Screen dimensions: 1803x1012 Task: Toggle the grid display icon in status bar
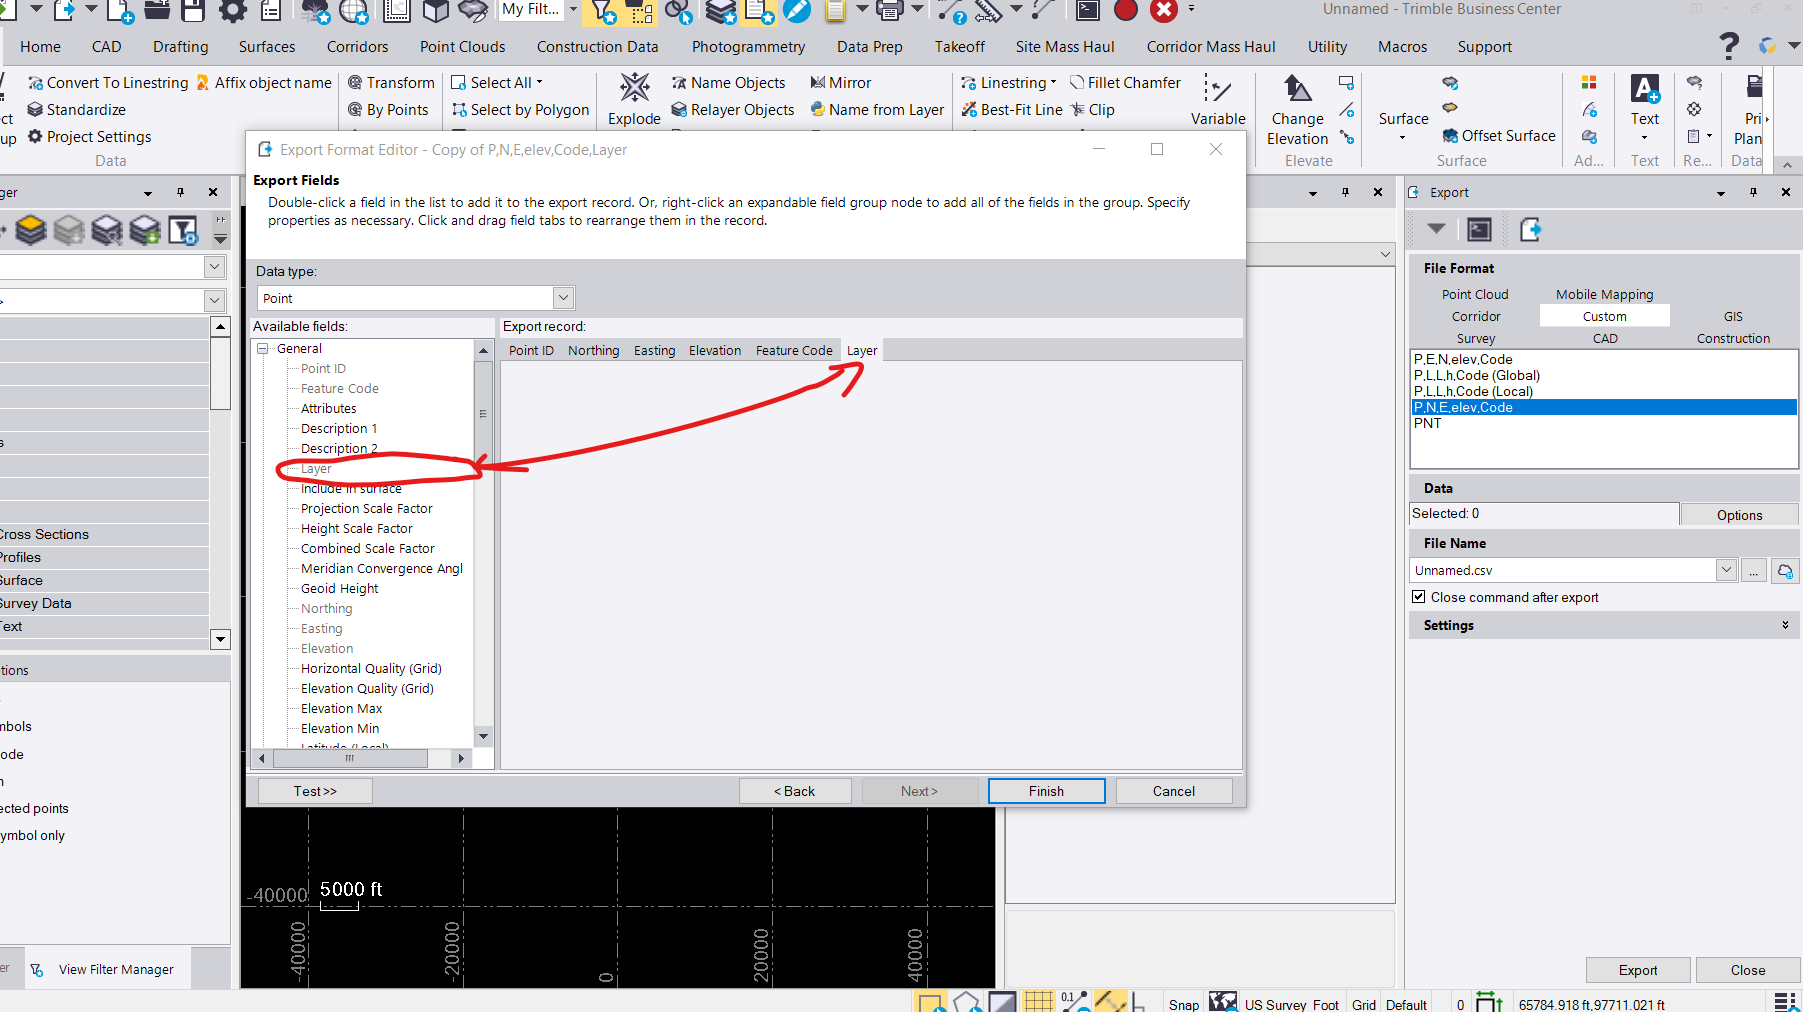pyautogui.click(x=1039, y=1001)
